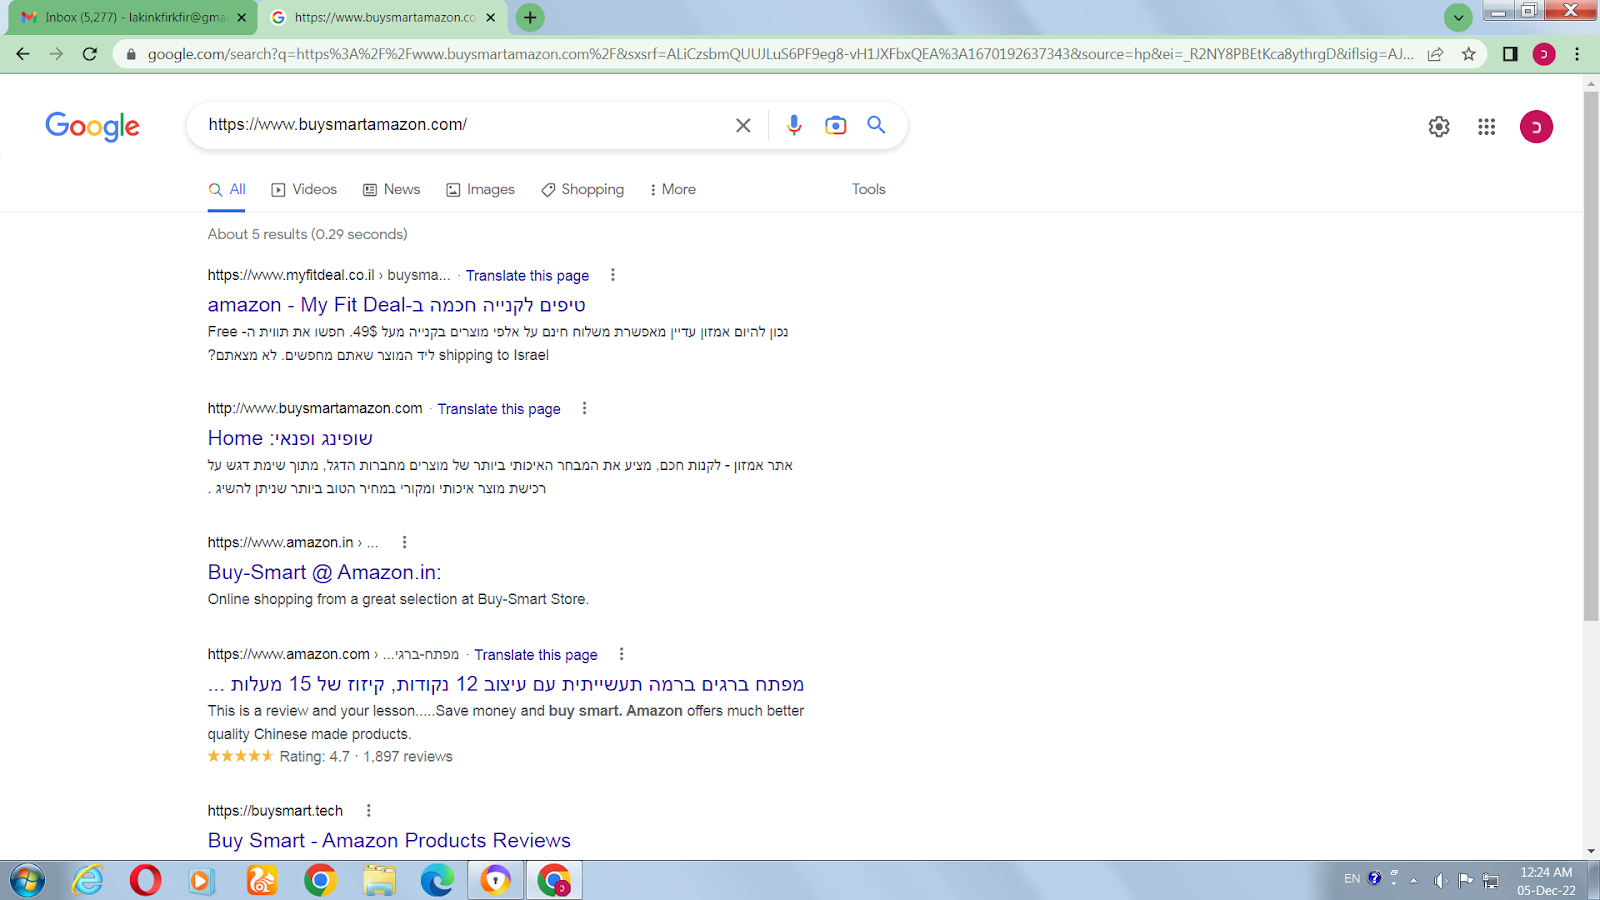The height and width of the screenshot is (900, 1600).
Task: Launch Opera from taskbar
Action: point(145,881)
